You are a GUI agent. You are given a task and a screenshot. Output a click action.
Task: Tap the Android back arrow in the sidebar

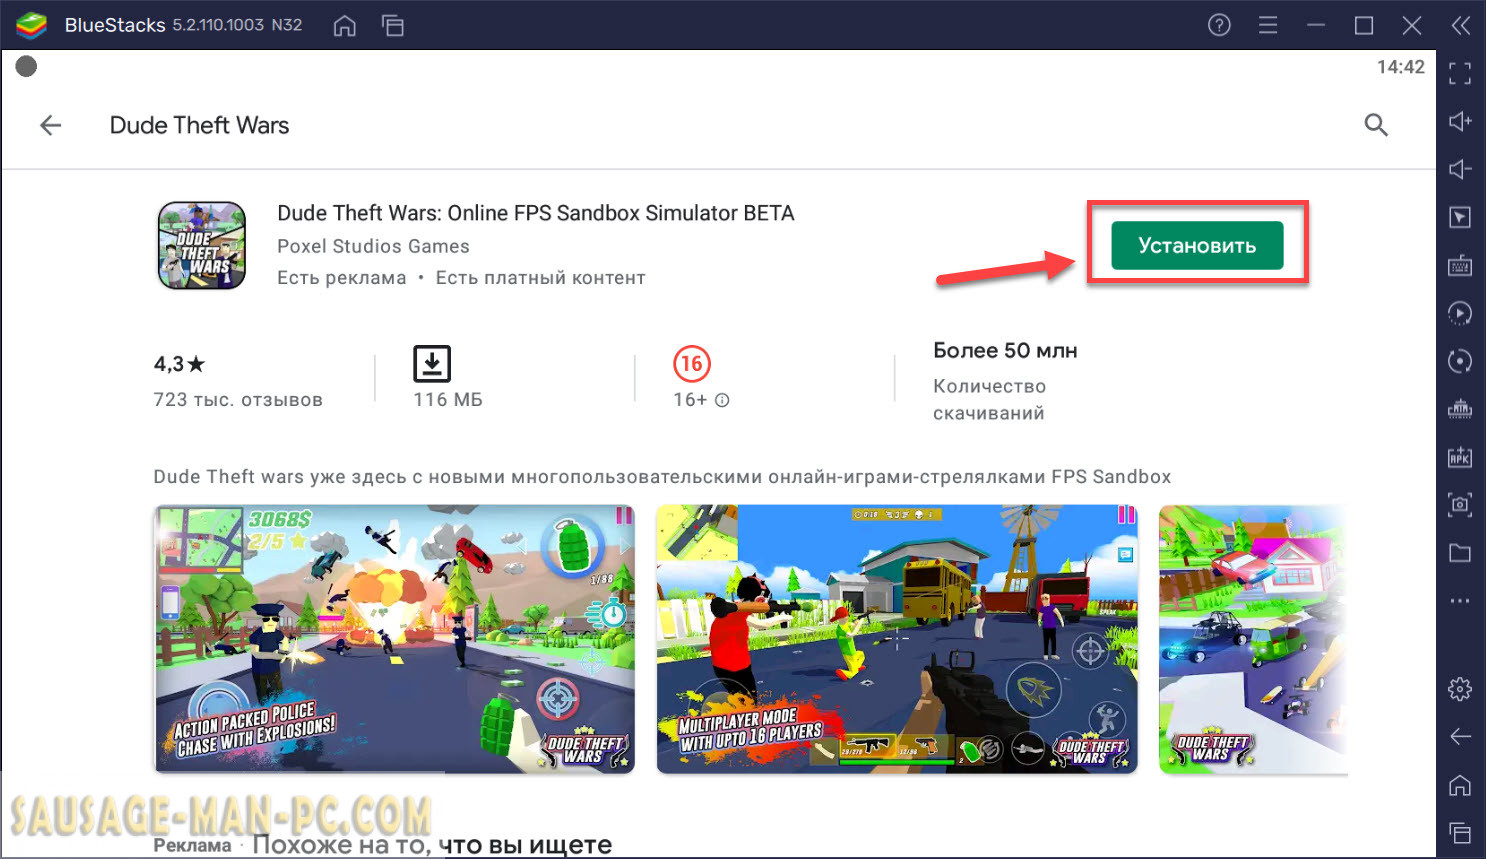coord(1460,737)
